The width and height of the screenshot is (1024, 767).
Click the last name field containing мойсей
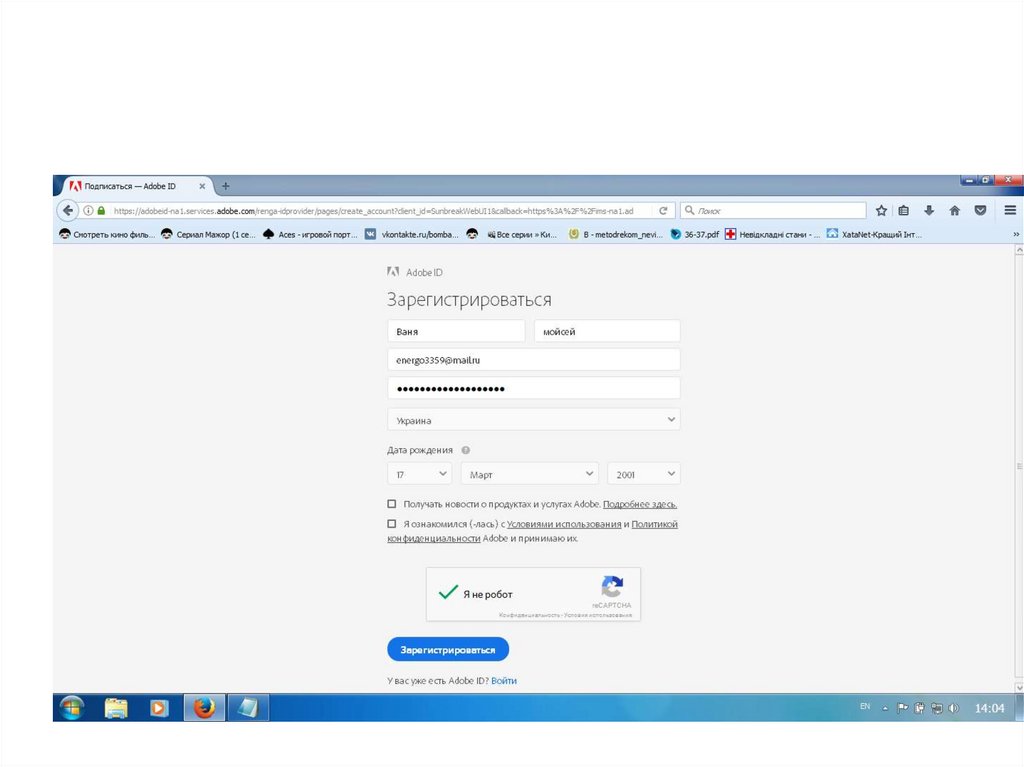click(607, 331)
